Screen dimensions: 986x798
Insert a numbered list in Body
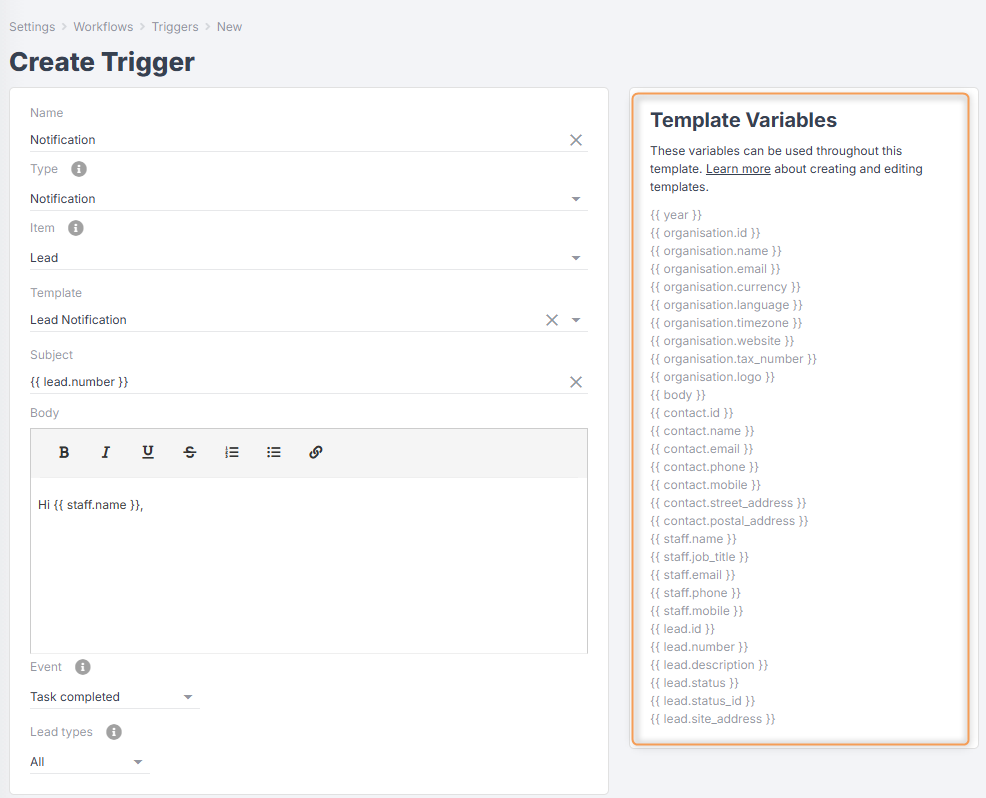pos(232,452)
